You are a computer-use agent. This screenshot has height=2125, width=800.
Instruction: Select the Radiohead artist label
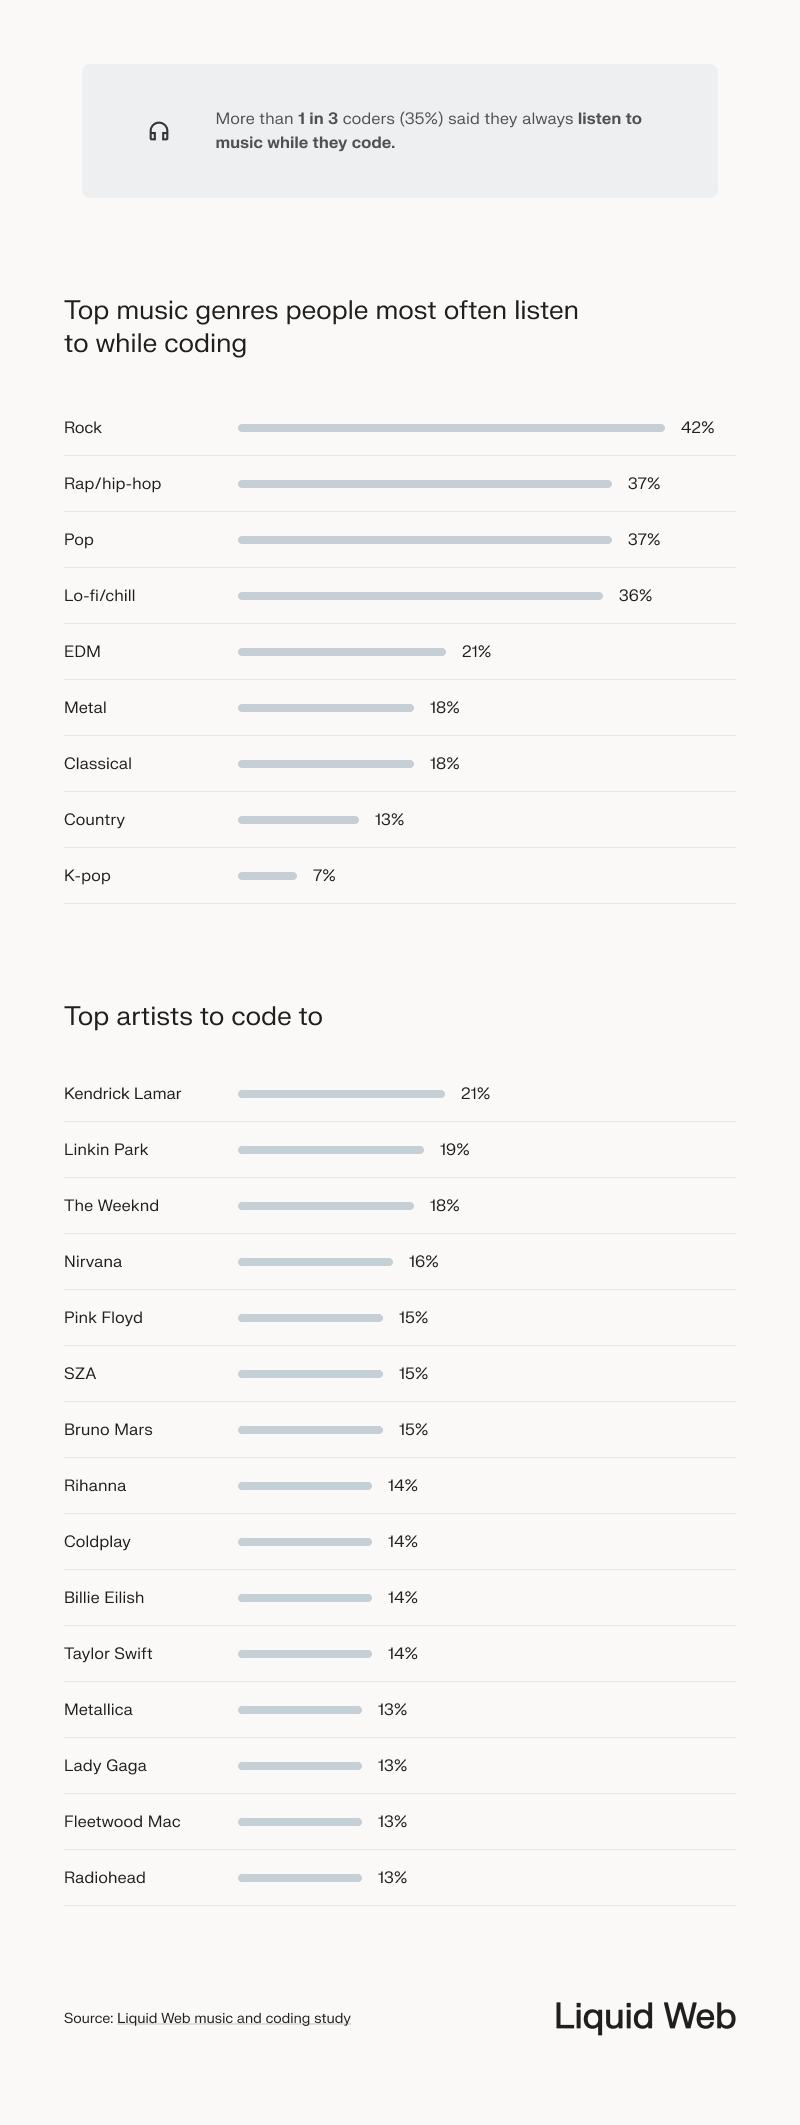click(105, 1878)
